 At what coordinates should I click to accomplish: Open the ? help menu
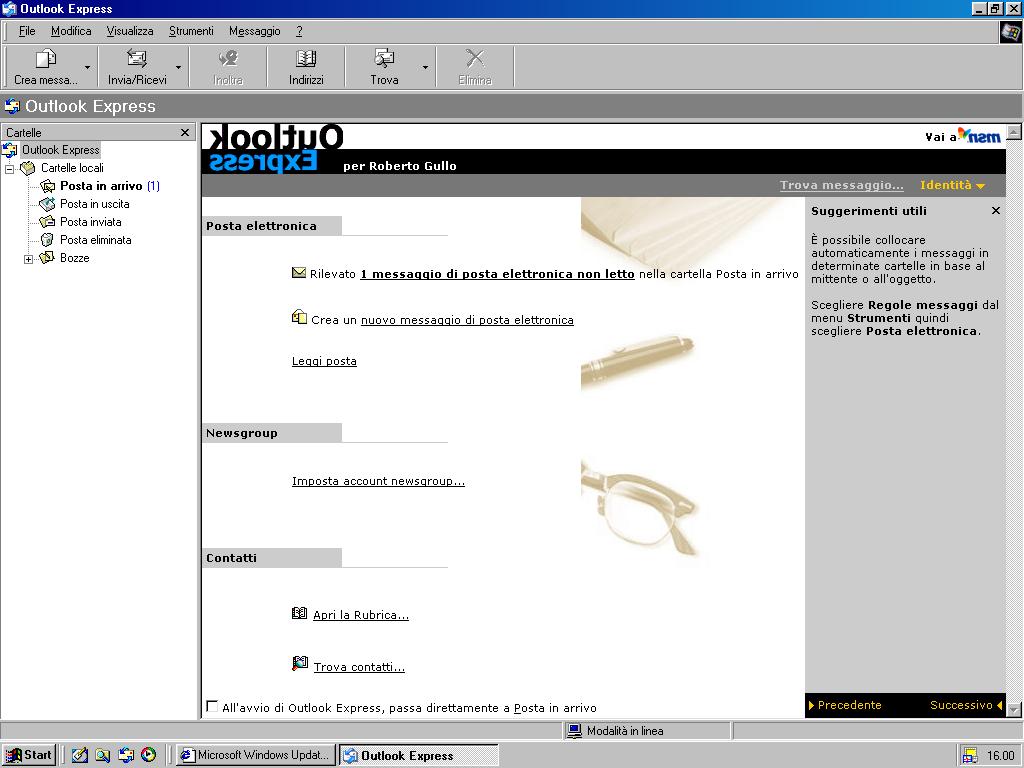(x=299, y=31)
